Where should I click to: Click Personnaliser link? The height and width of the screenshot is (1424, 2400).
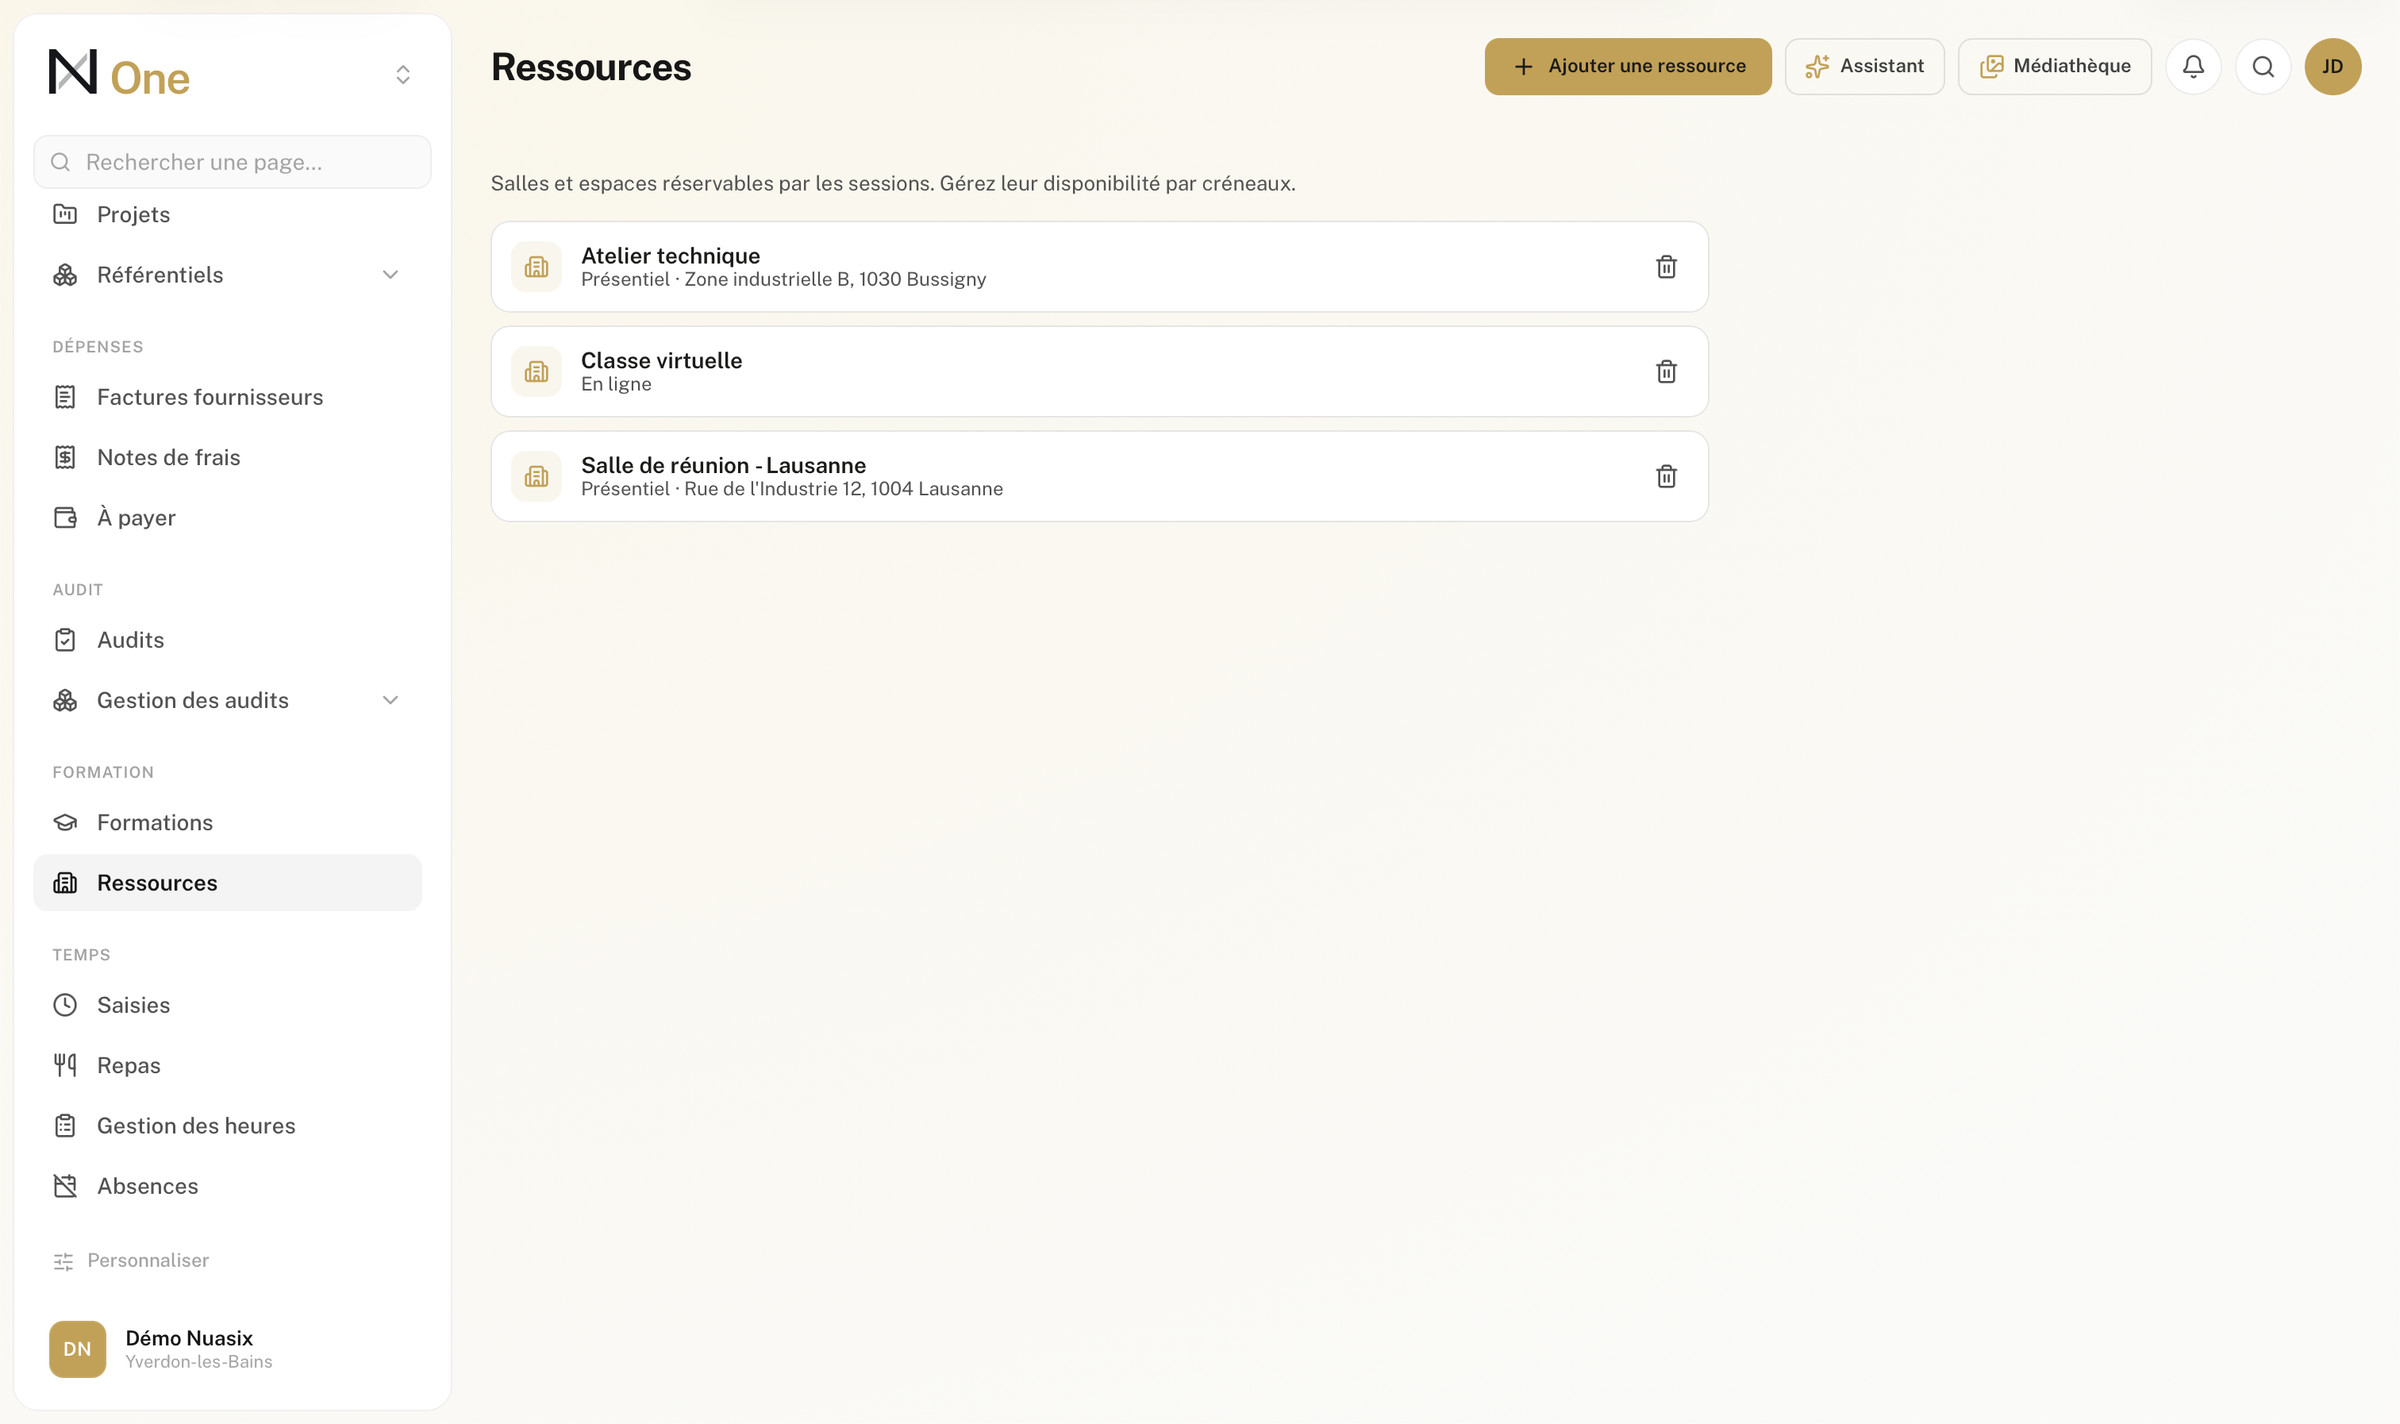coord(131,1261)
